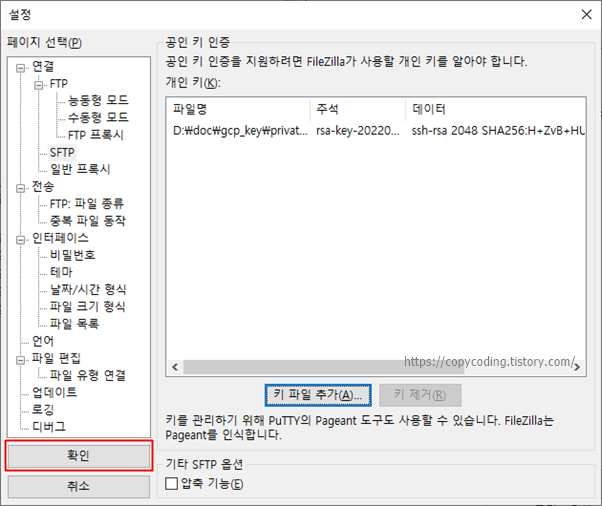Collapse the 파일 편집 tree node
This screenshot has height=506, width=602.
pyautogui.click(x=20, y=360)
